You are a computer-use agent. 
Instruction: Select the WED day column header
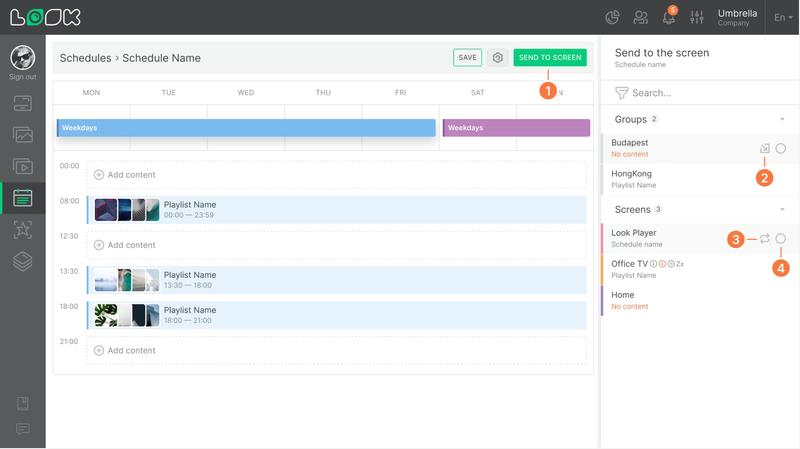point(246,92)
